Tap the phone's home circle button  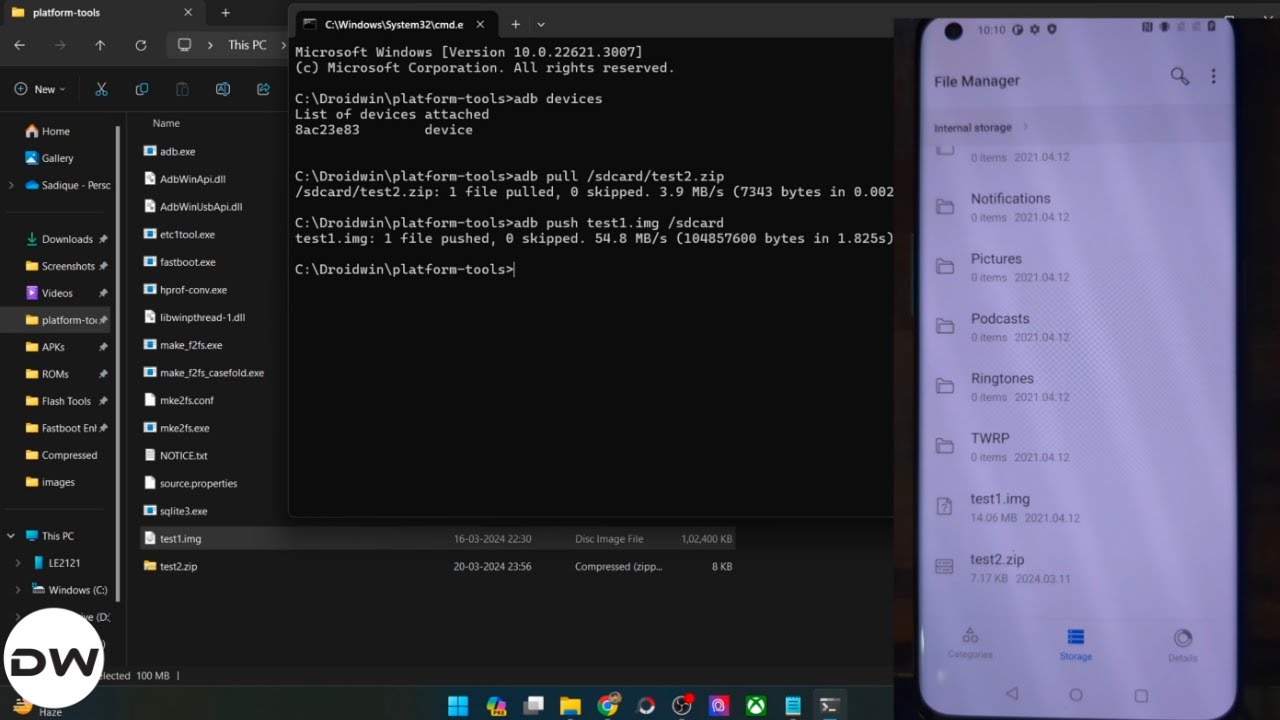pos(1076,694)
